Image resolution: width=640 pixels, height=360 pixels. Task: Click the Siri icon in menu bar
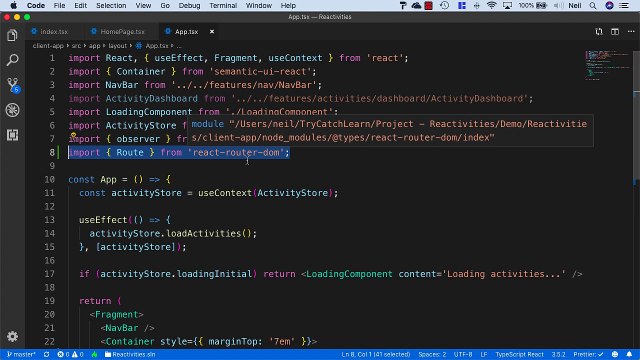tap(609, 5)
